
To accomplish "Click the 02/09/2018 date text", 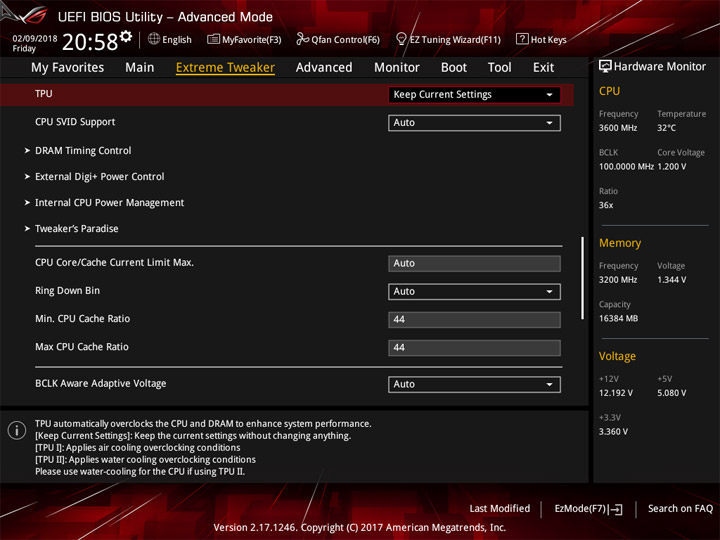I will [34, 39].
